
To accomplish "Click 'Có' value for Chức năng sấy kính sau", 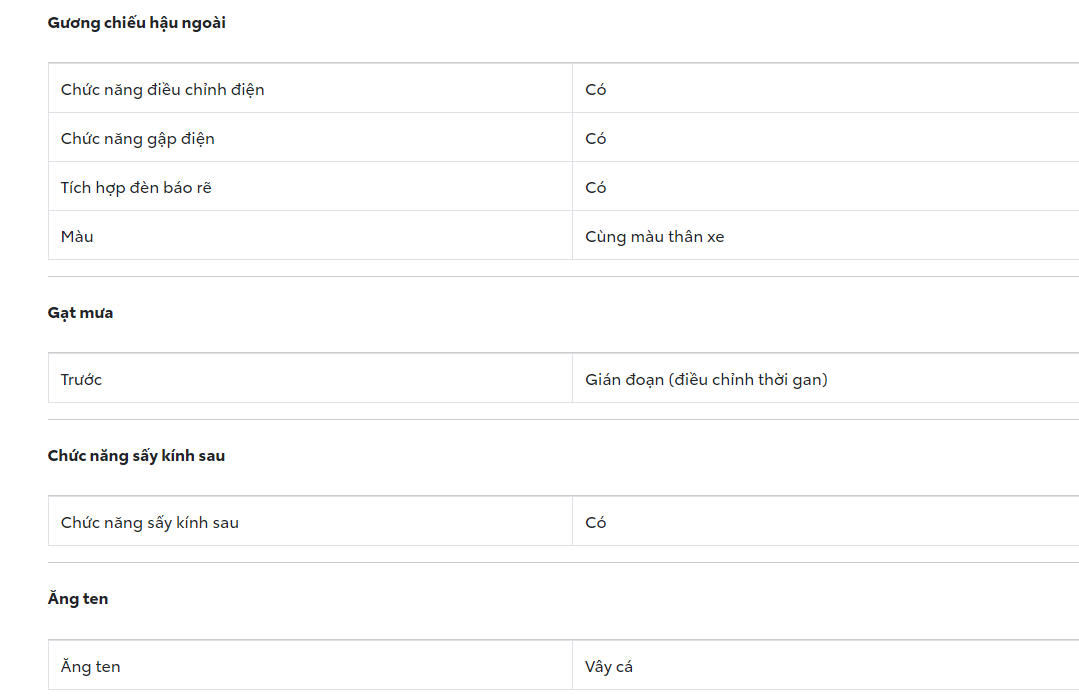I will [x=596, y=523].
